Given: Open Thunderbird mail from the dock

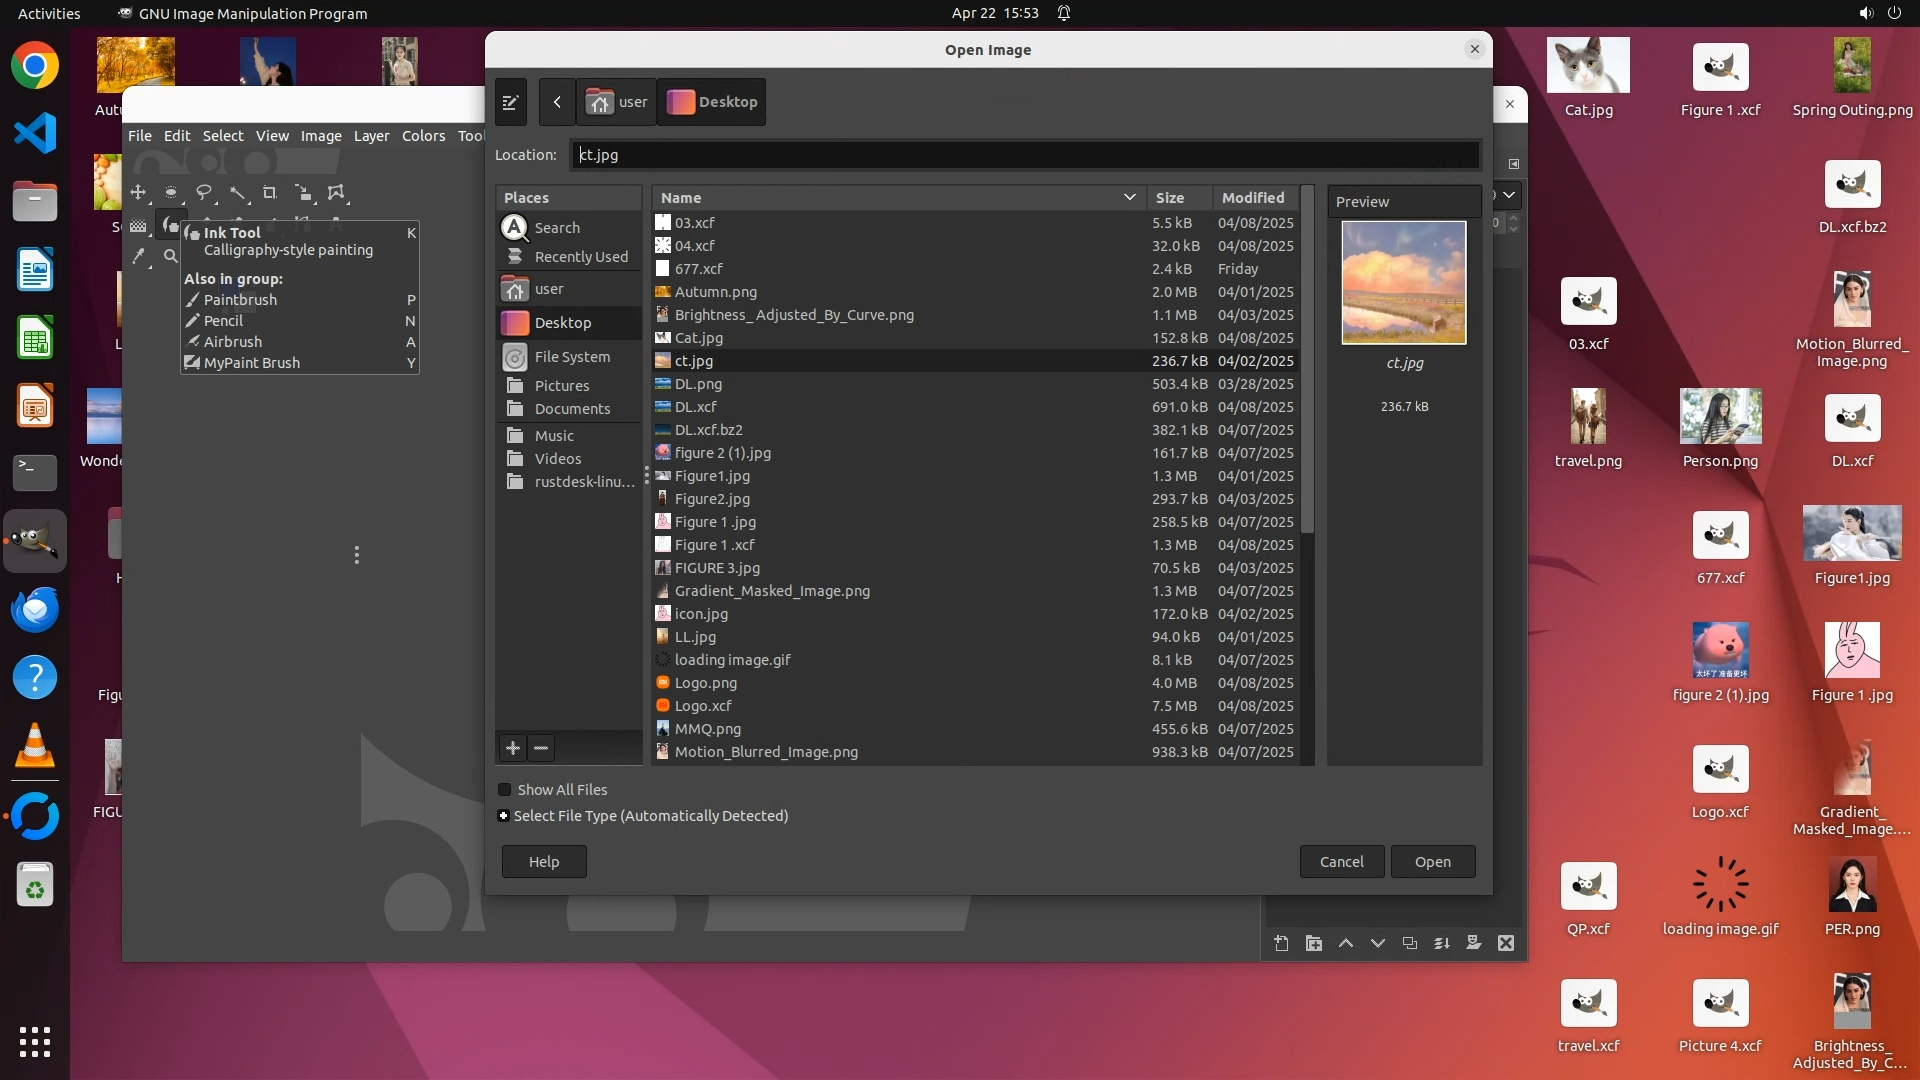Looking at the screenshot, I should point(35,609).
